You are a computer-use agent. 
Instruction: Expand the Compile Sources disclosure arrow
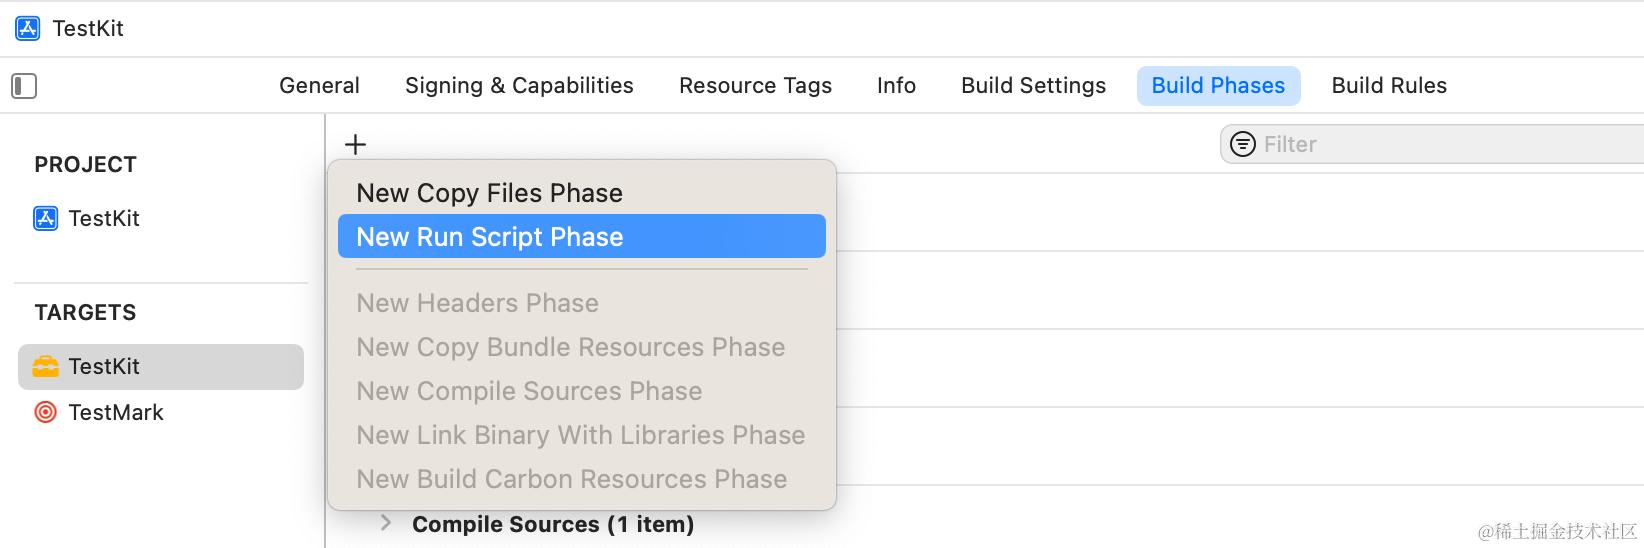386,523
